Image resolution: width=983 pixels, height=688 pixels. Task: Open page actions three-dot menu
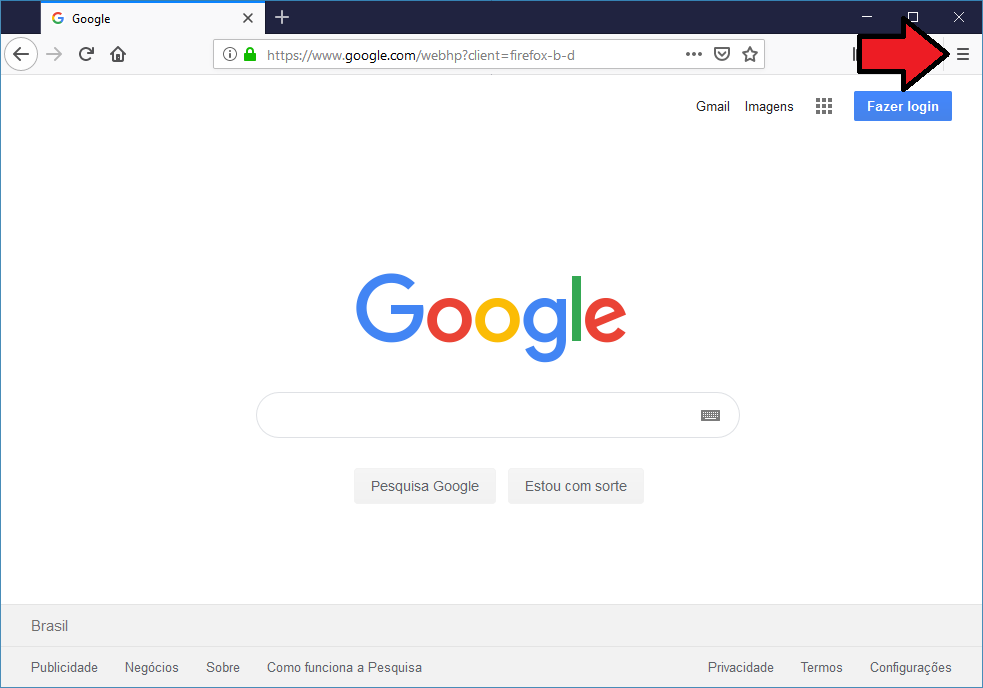point(693,55)
